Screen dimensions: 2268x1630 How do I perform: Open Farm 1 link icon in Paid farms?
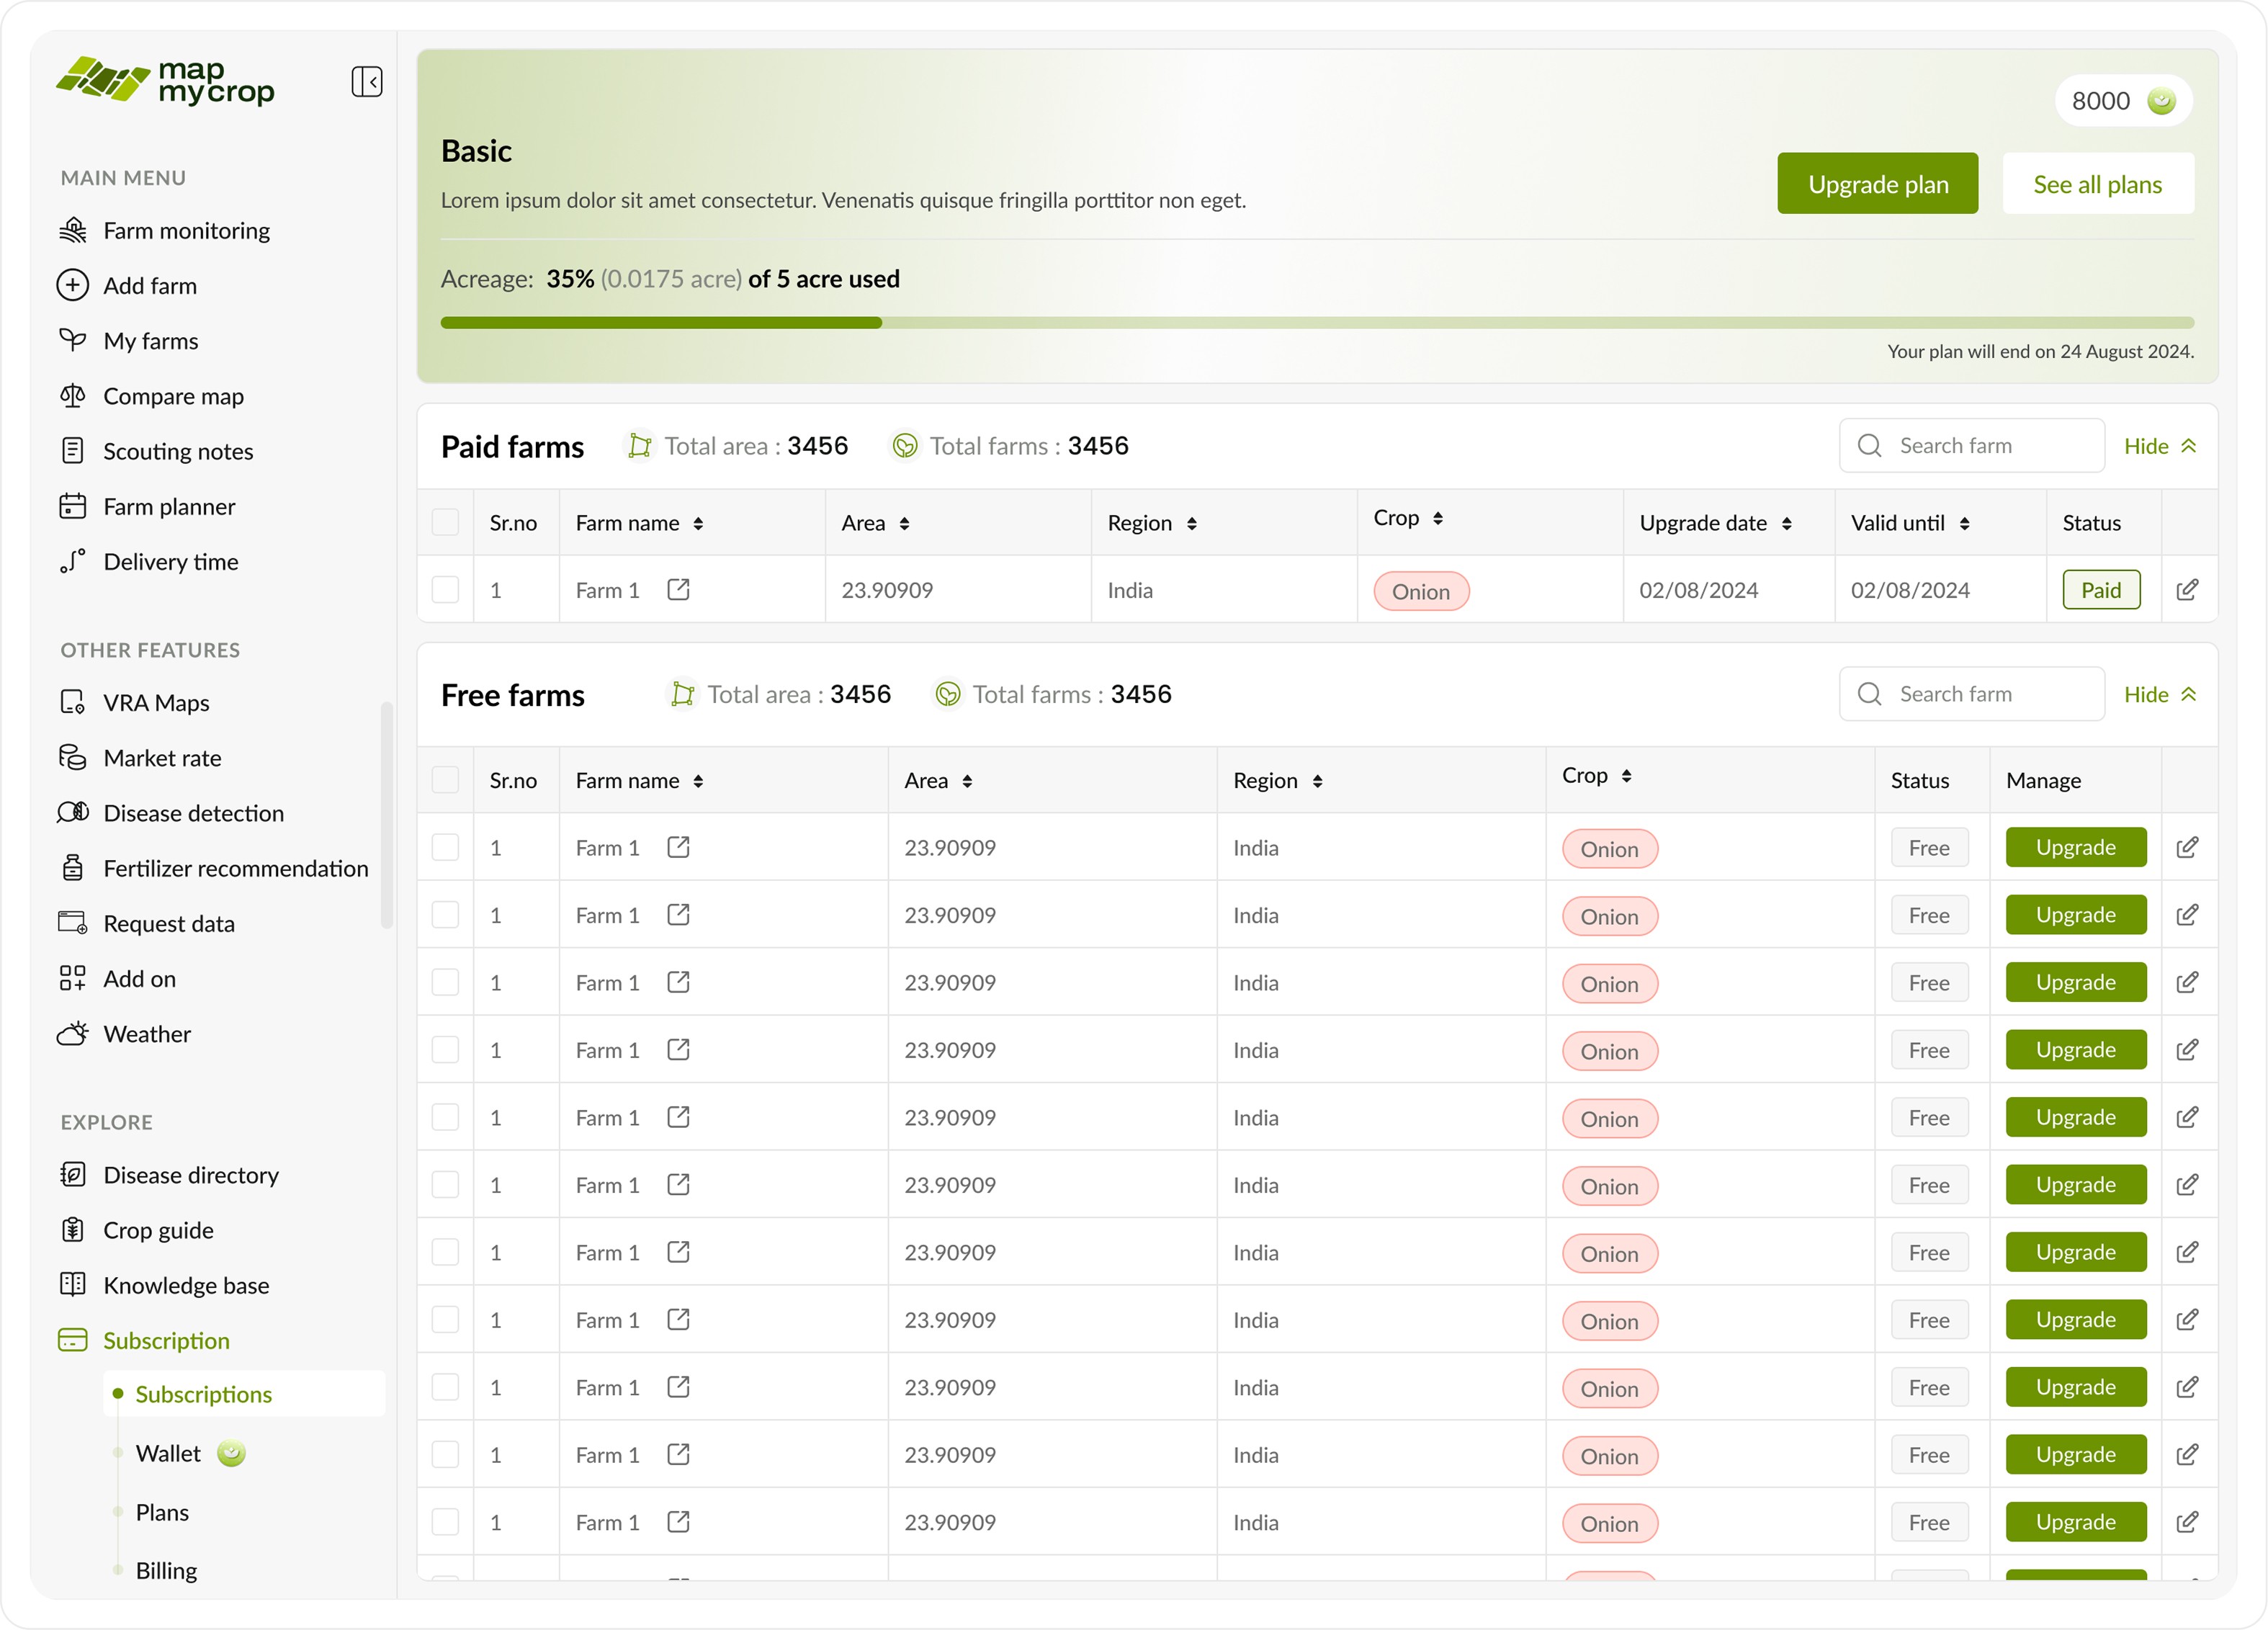coord(678,589)
